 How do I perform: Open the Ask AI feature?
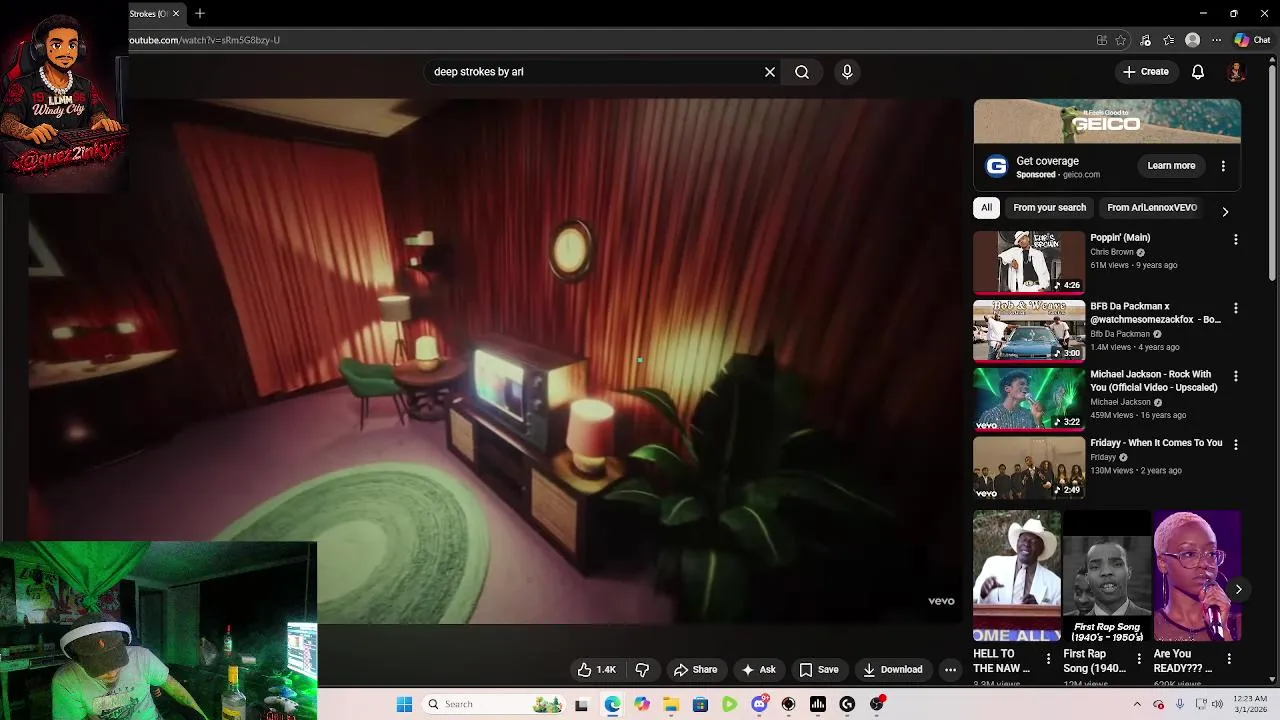click(758, 670)
